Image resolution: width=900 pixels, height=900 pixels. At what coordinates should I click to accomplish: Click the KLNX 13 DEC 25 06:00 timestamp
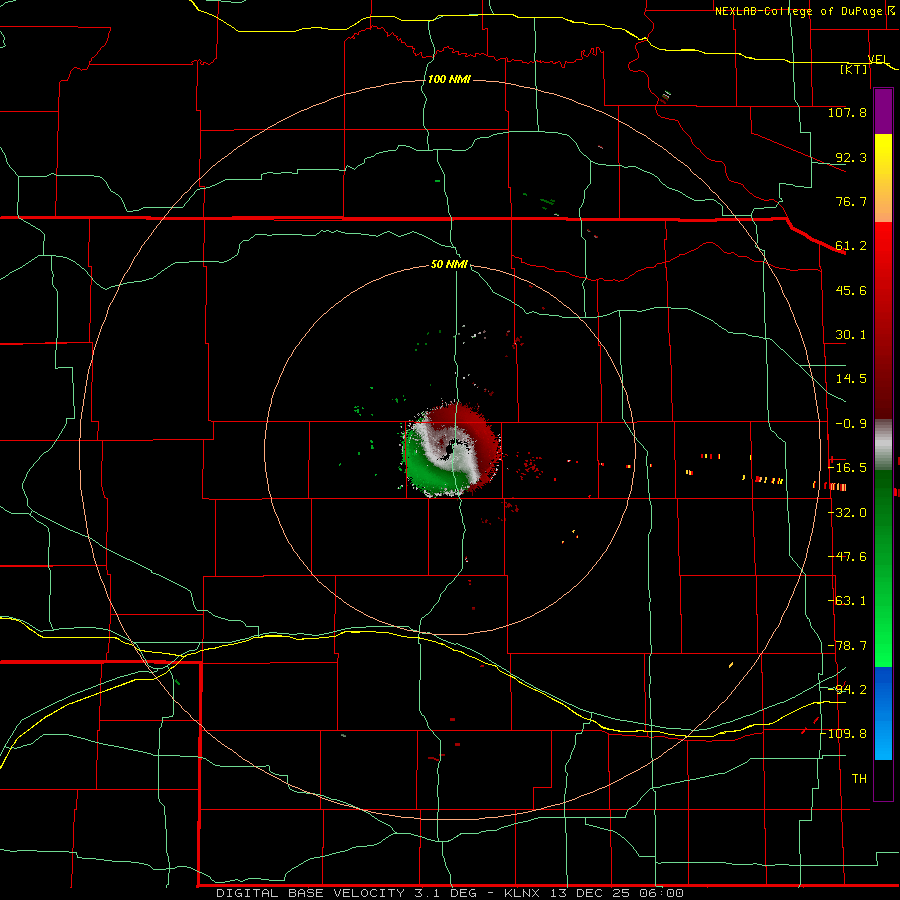pyautogui.click(x=594, y=893)
